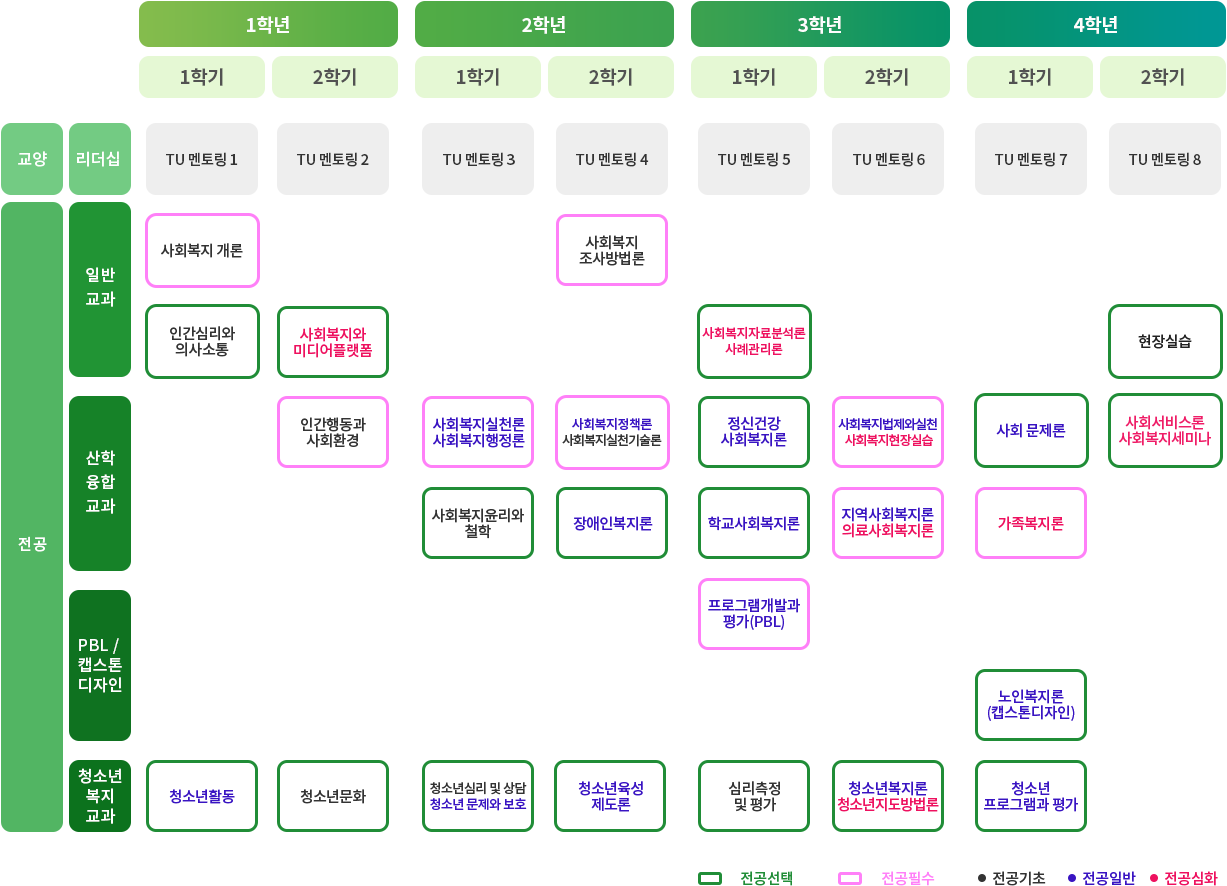Click the 가족복지론 course box

coord(1030,523)
